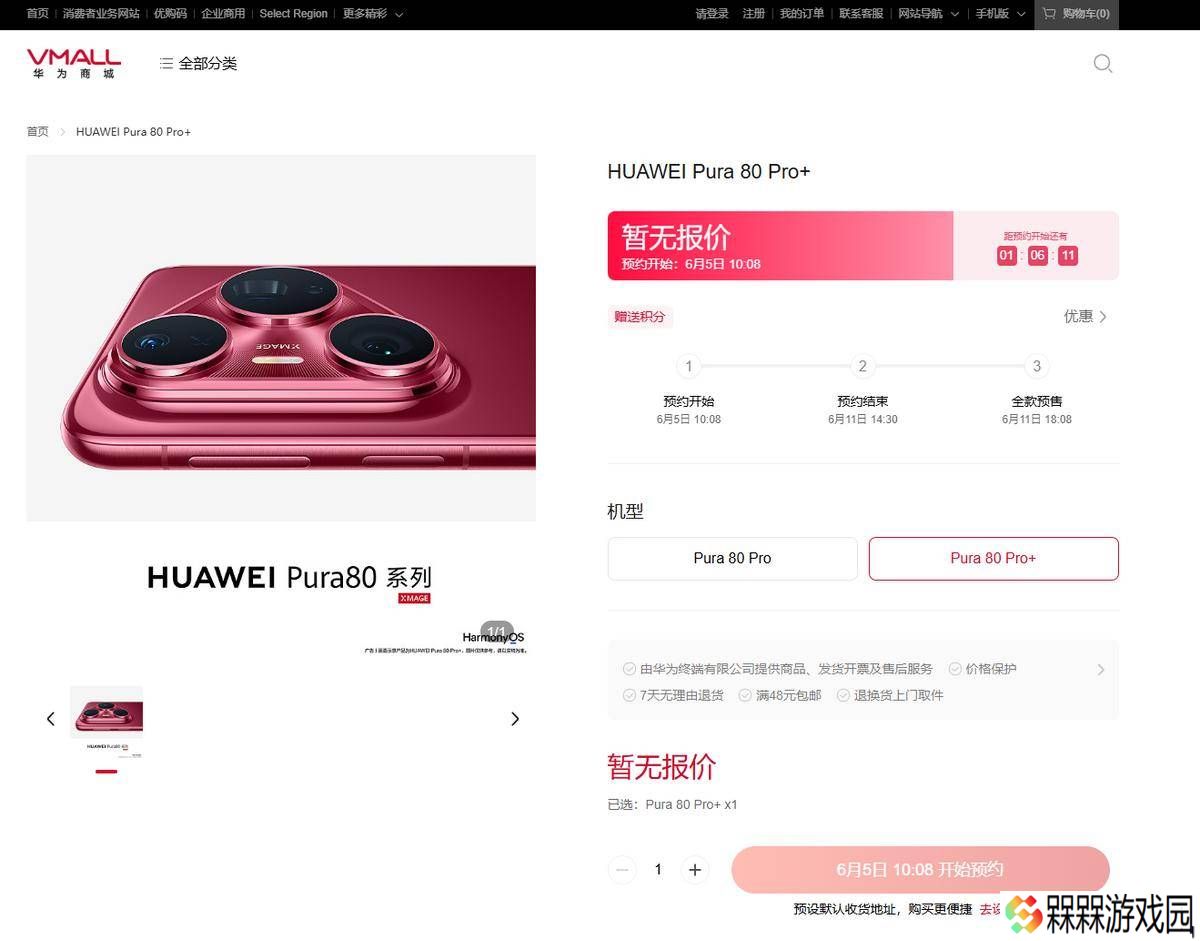Open the 全部分类 category list icon

(166, 64)
